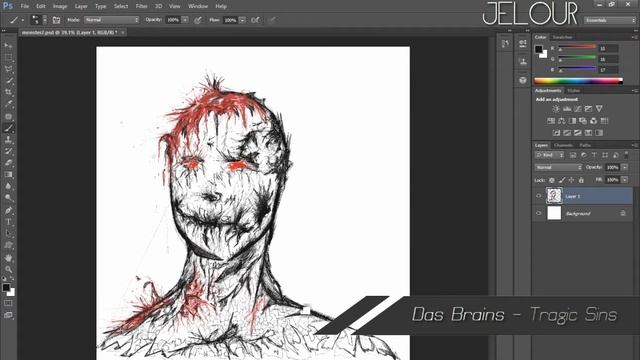Select the Brush tool in the toolbox

(8, 128)
